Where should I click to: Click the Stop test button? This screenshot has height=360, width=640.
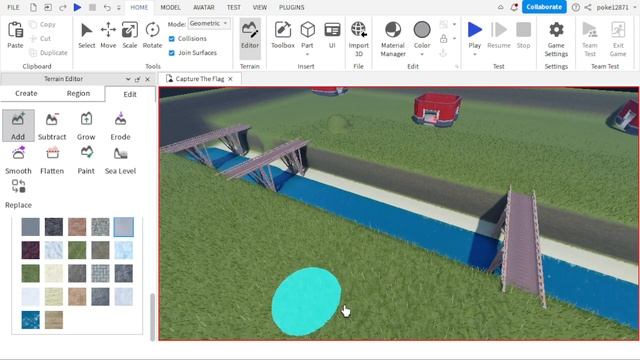coord(523,35)
